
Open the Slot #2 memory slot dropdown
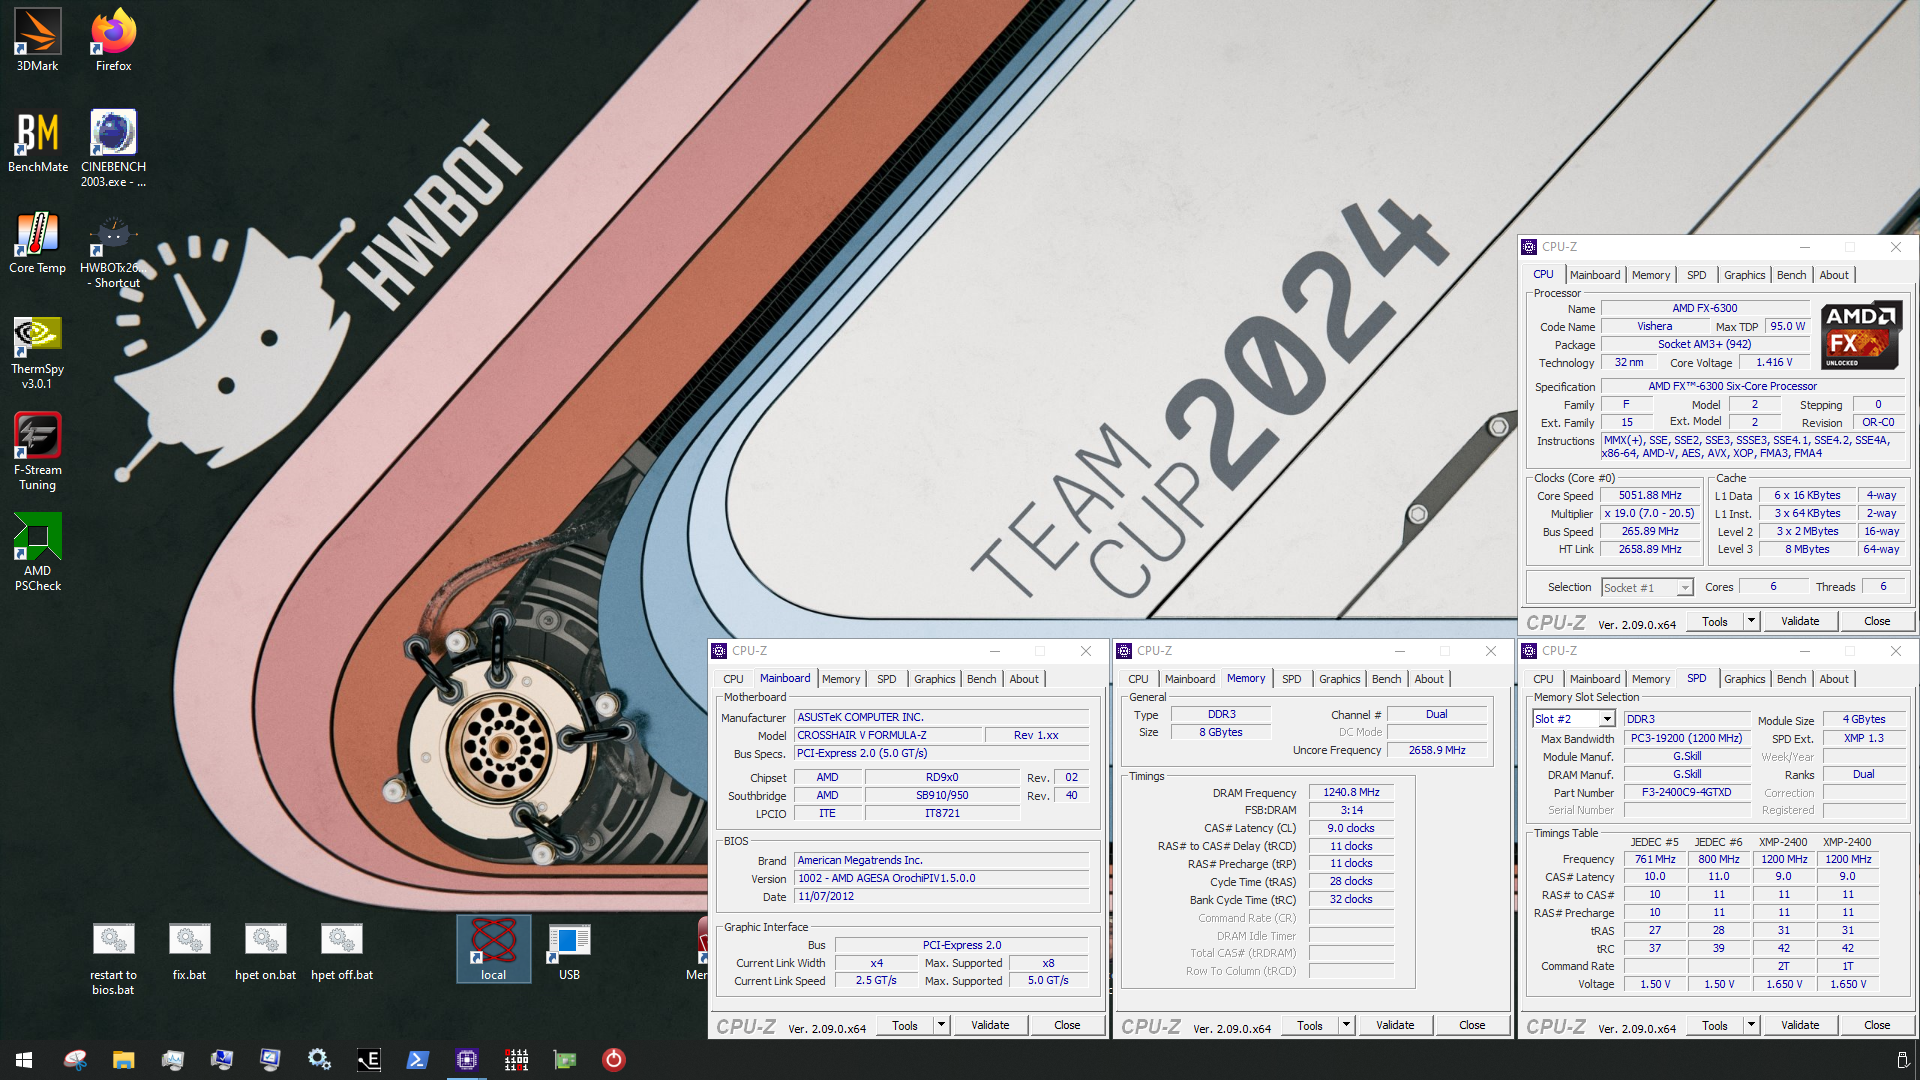[x=1574, y=719]
